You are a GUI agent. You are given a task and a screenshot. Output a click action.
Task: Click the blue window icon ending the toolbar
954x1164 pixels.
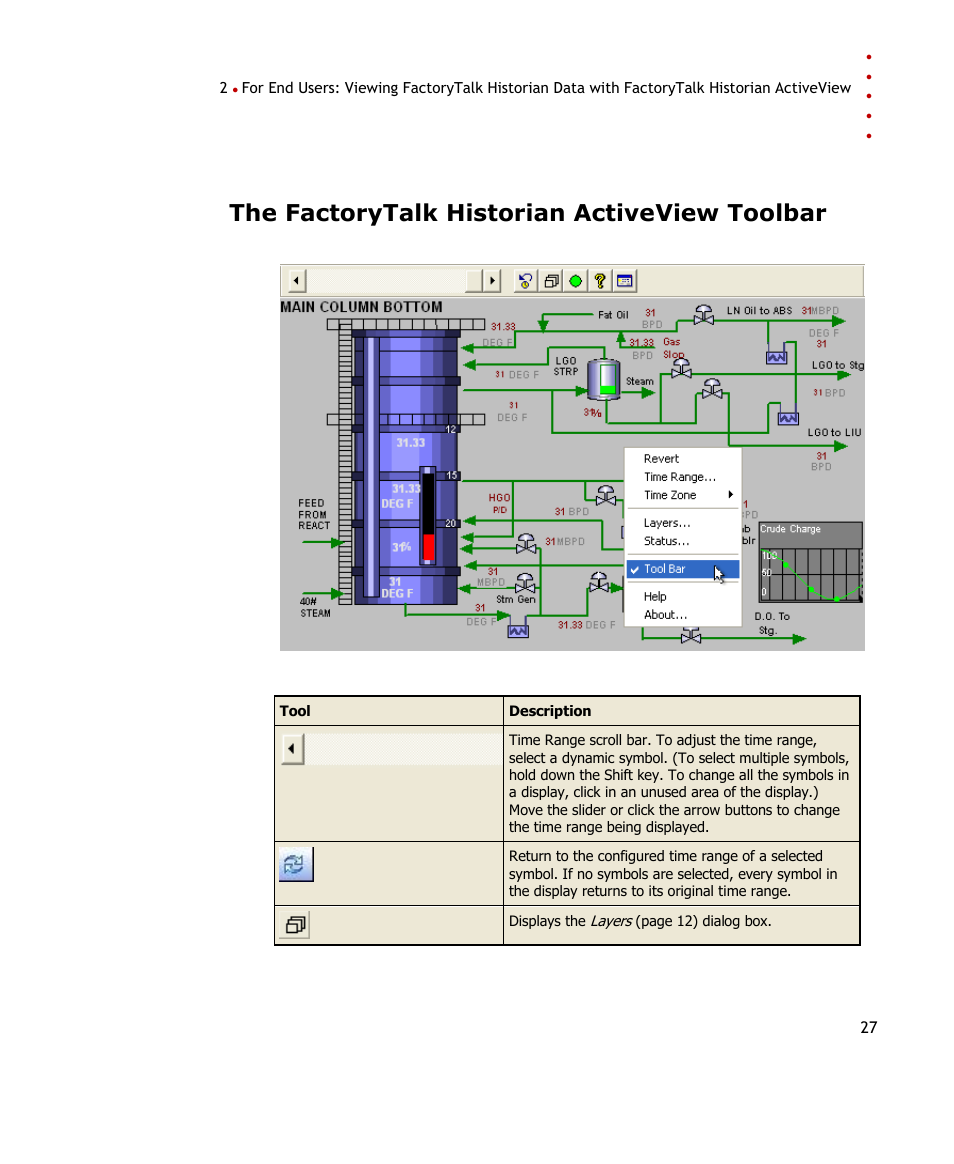[625, 281]
